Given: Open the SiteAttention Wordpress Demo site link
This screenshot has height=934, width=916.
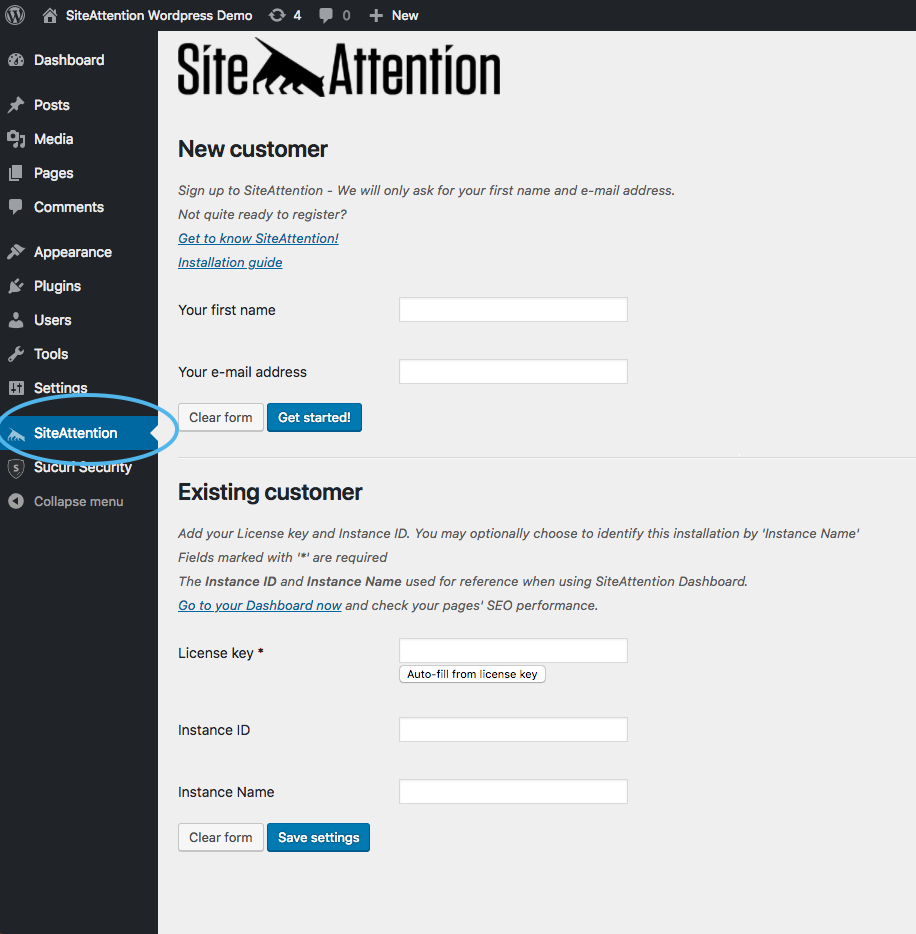Looking at the screenshot, I should click(x=159, y=15).
